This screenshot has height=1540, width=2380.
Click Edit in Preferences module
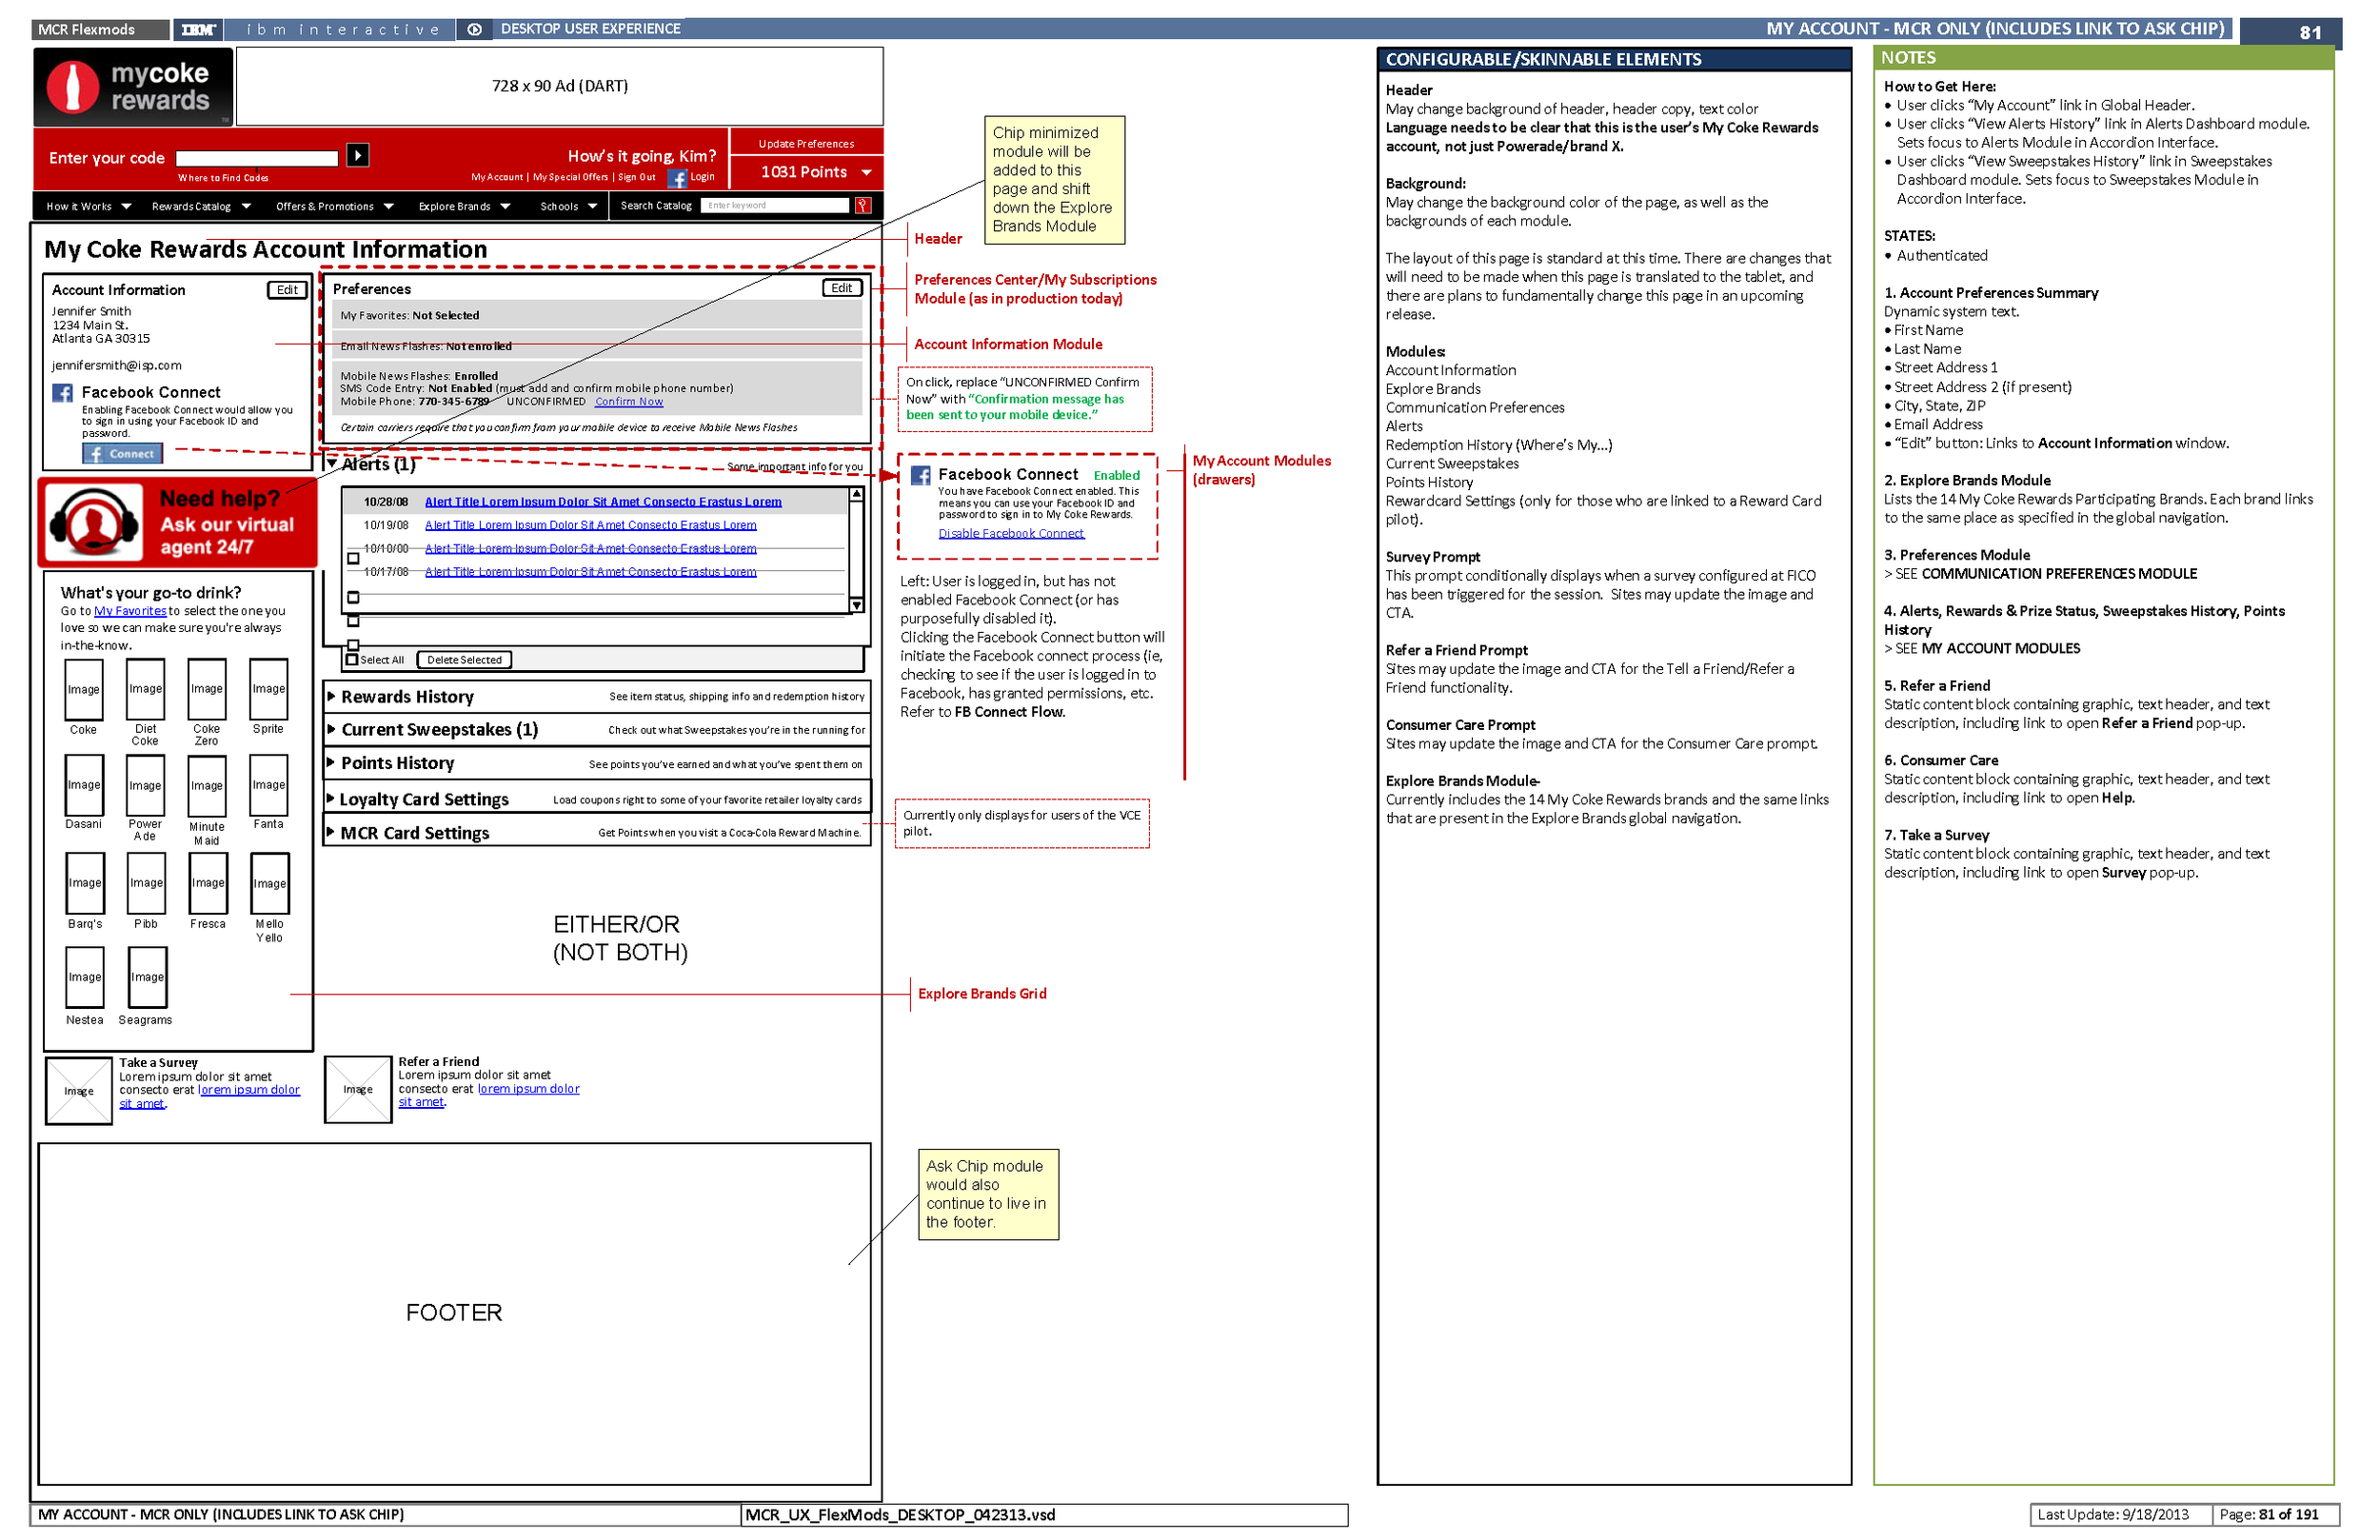[842, 288]
